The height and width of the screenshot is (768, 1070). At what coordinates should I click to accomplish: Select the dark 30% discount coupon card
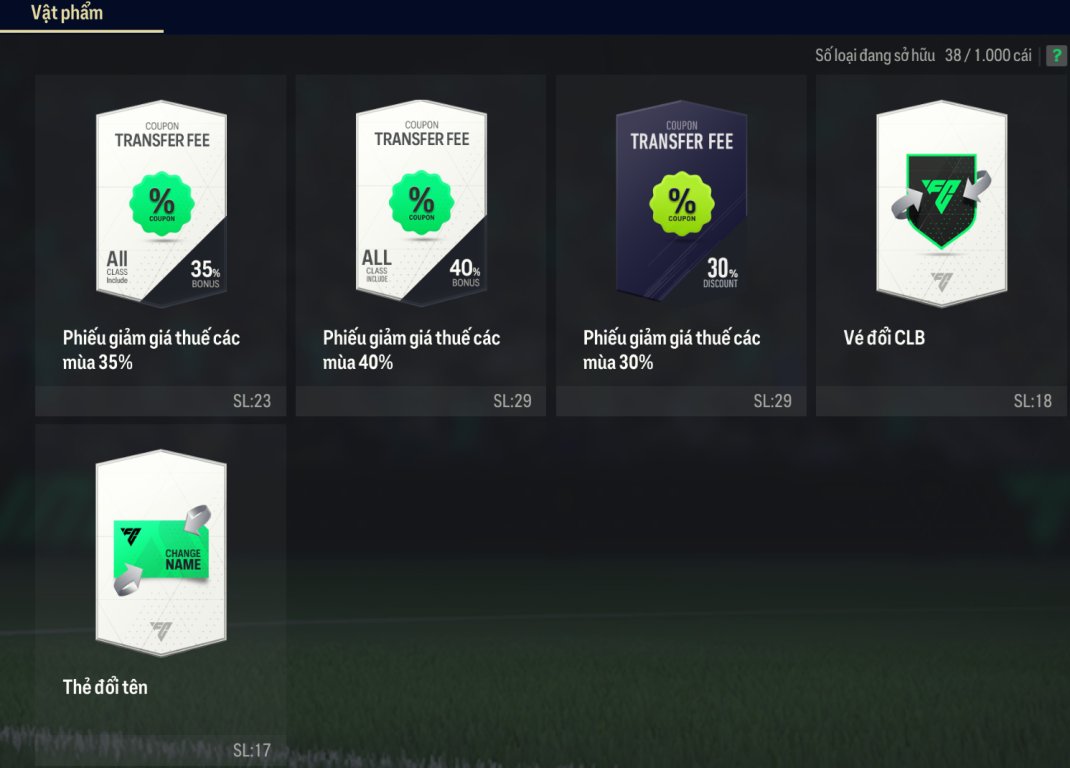pyautogui.click(x=681, y=204)
